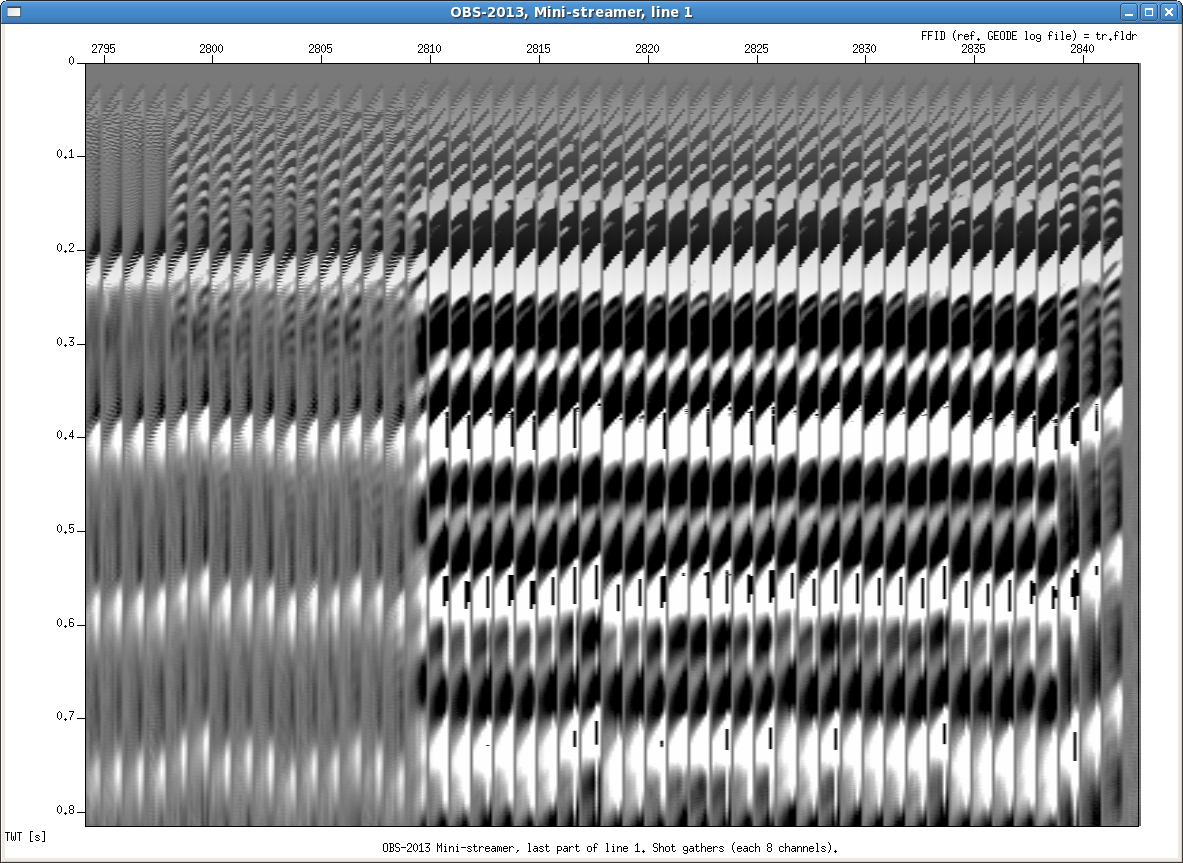Maximize the seismic viewer window

(x=1149, y=12)
